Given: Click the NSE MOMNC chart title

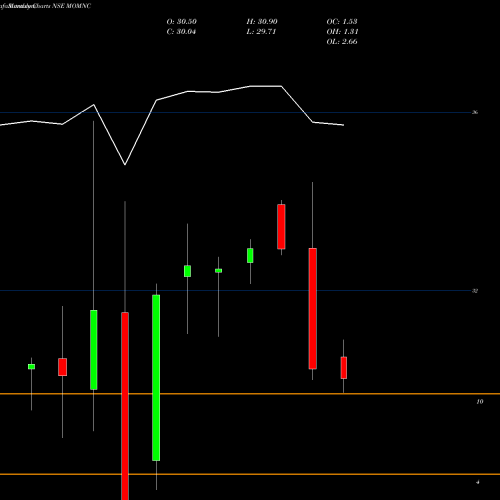Looking at the screenshot, I should 72,6.
